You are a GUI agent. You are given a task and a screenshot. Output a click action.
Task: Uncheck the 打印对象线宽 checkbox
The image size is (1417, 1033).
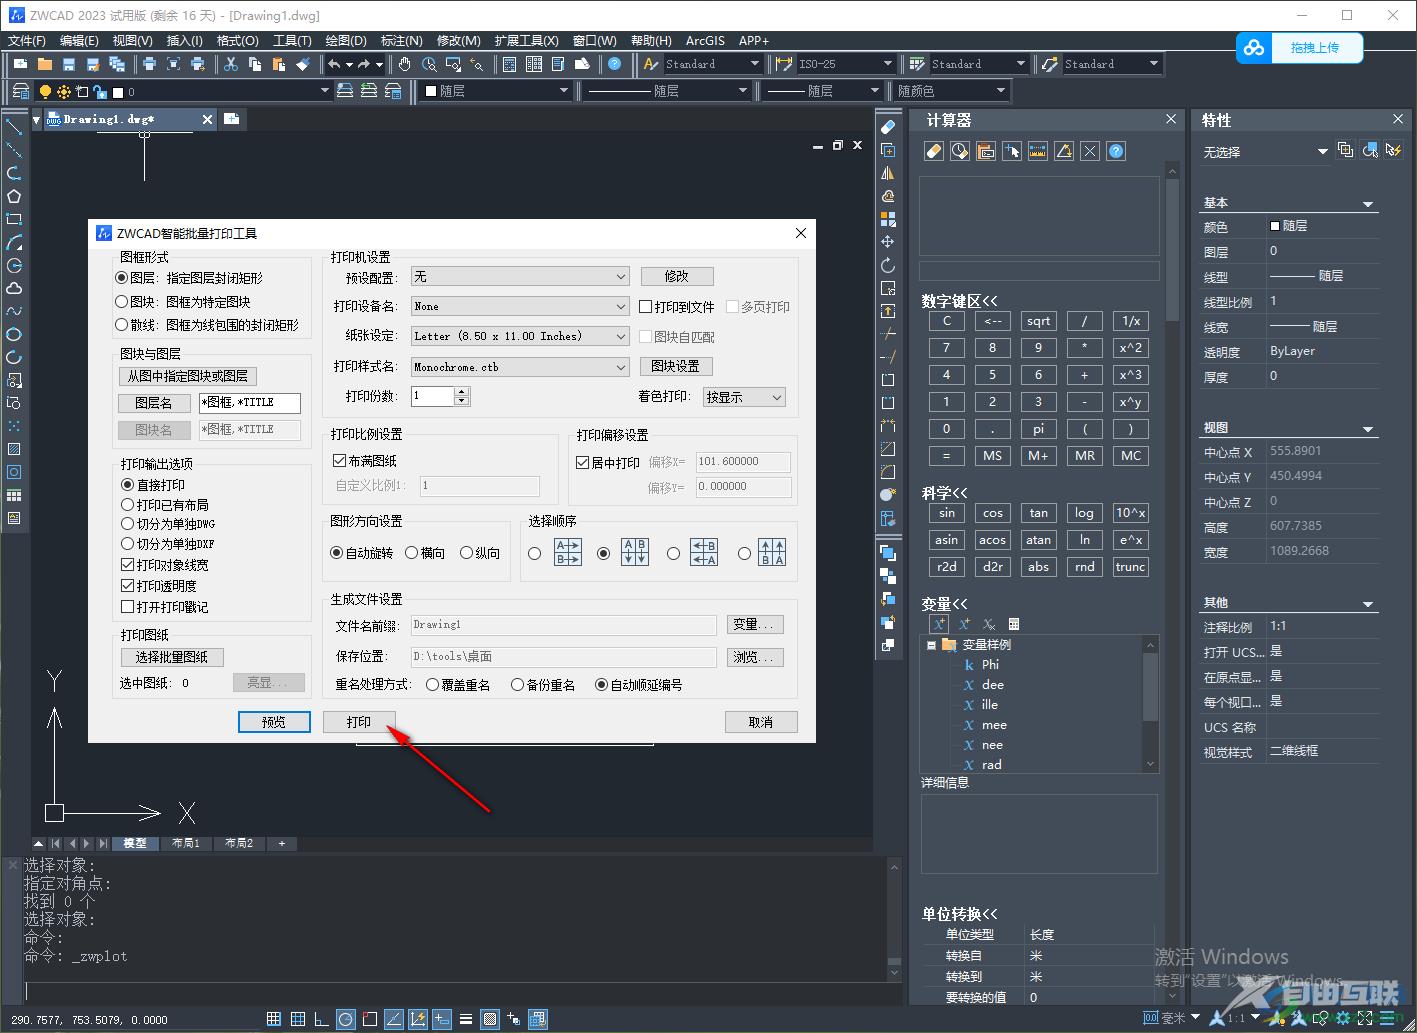click(x=127, y=565)
